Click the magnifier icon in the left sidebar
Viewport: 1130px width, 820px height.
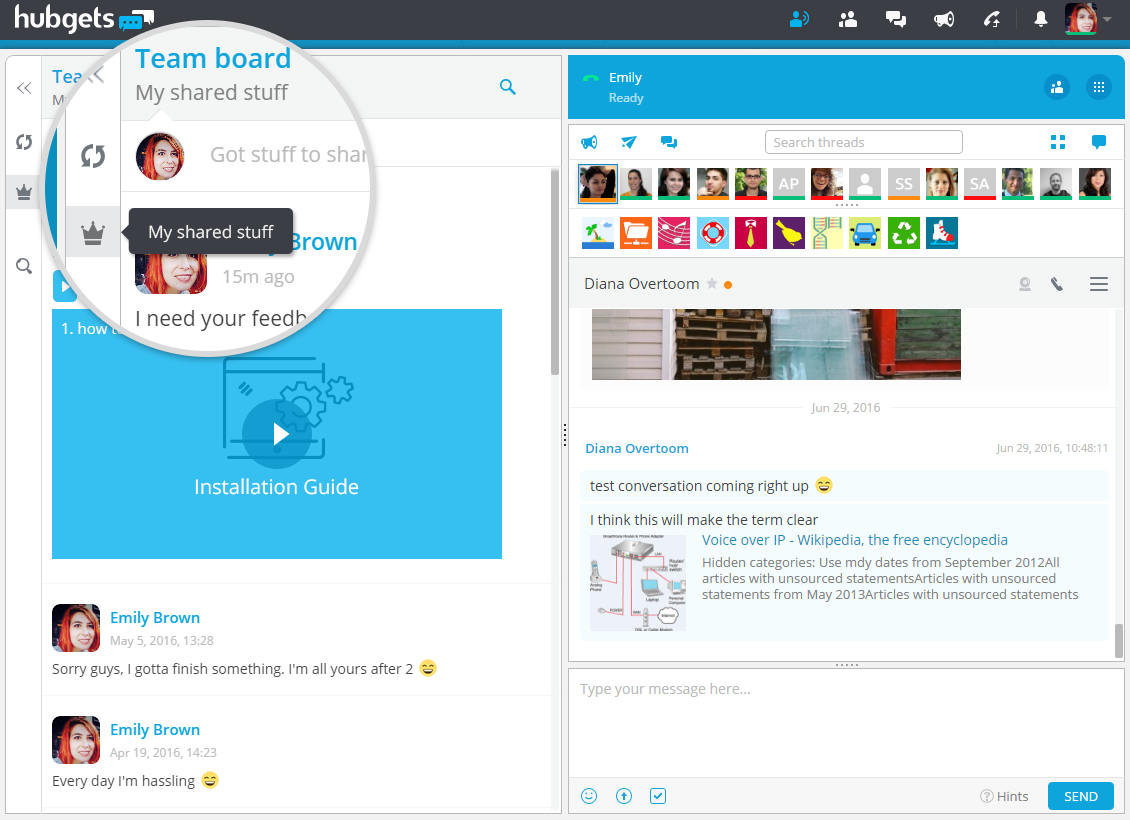[x=24, y=266]
